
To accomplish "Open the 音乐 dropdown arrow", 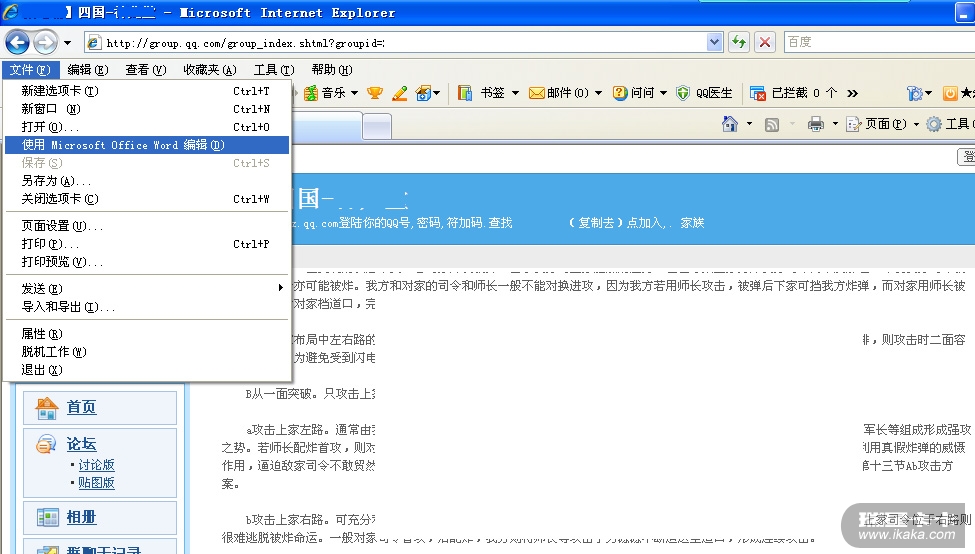I will coord(354,93).
